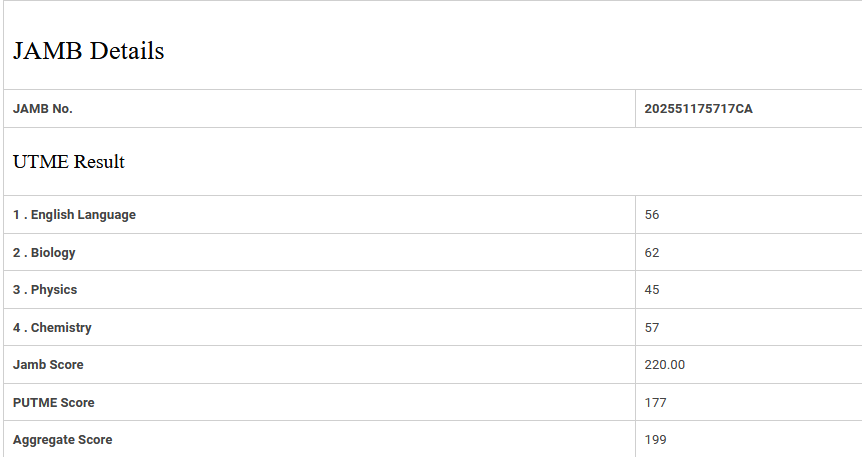Screen dimensions: 862x457
Task: Click the JAMB number 202551175717CA
Action: [698, 109]
